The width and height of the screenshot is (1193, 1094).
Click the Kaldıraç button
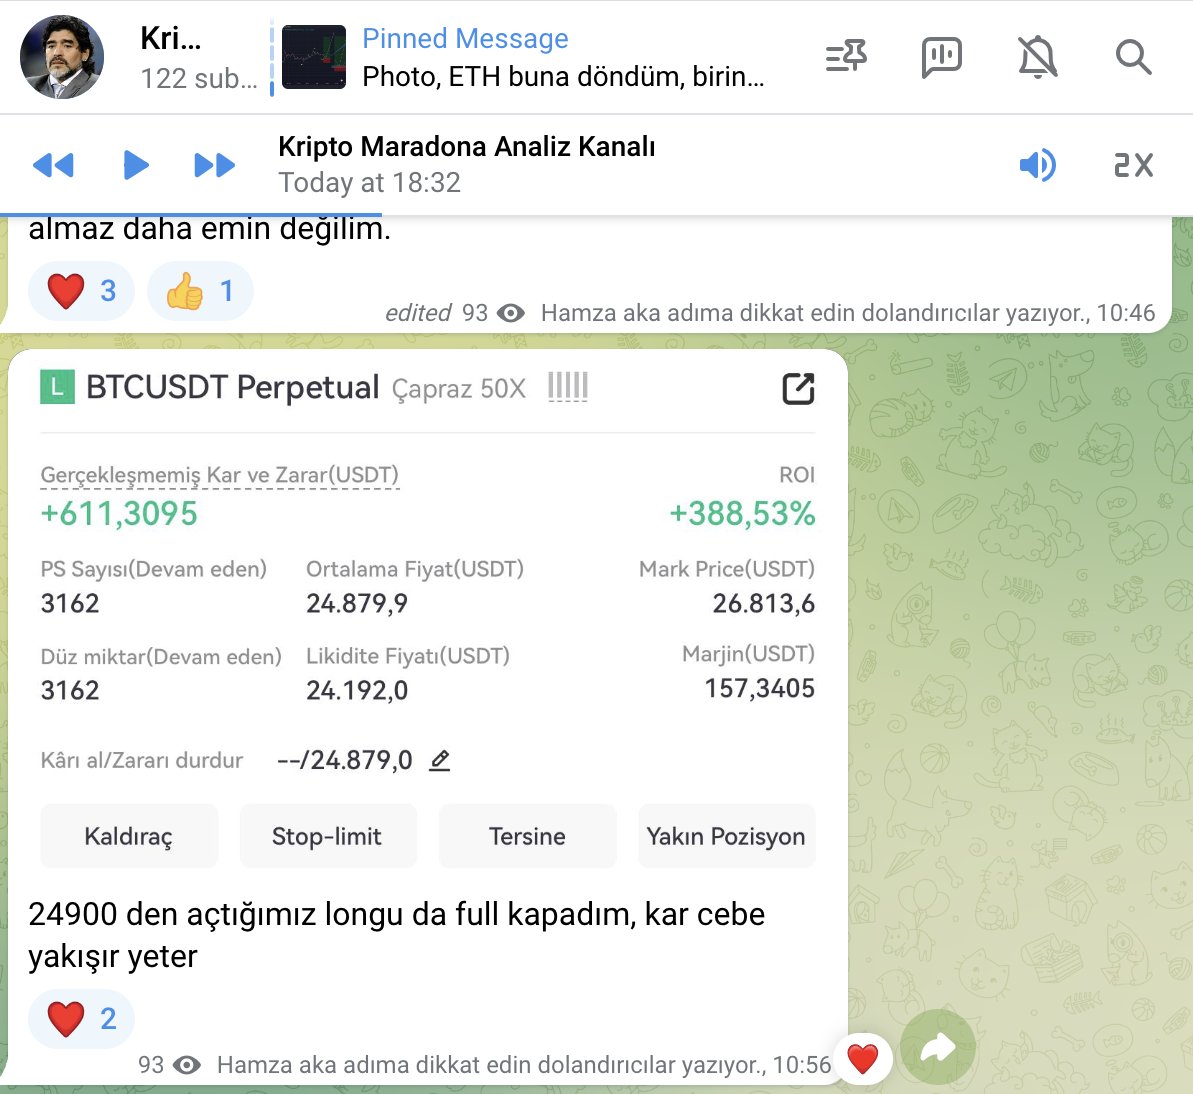(x=129, y=836)
